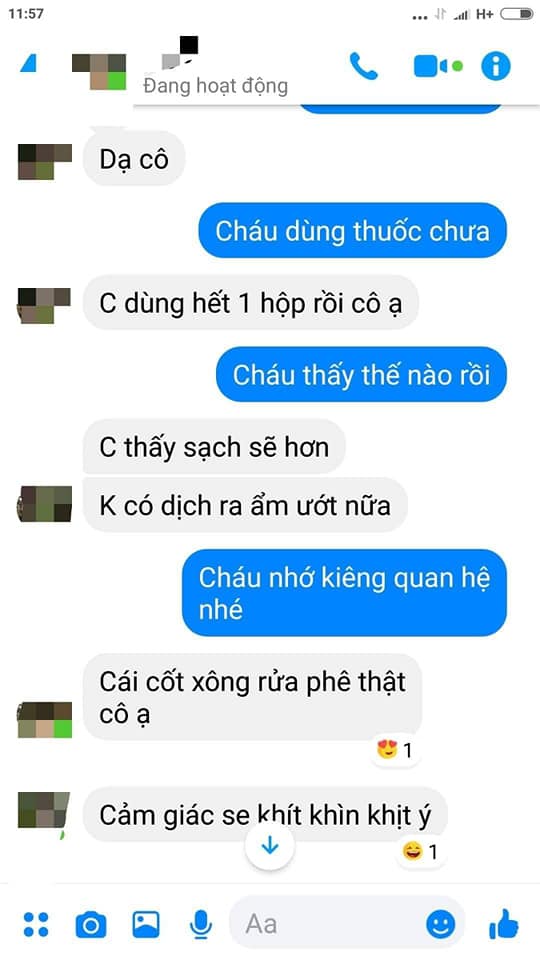The height and width of the screenshot is (960, 540).
Task: Tap the blue back arrow
Action: [x=29, y=64]
